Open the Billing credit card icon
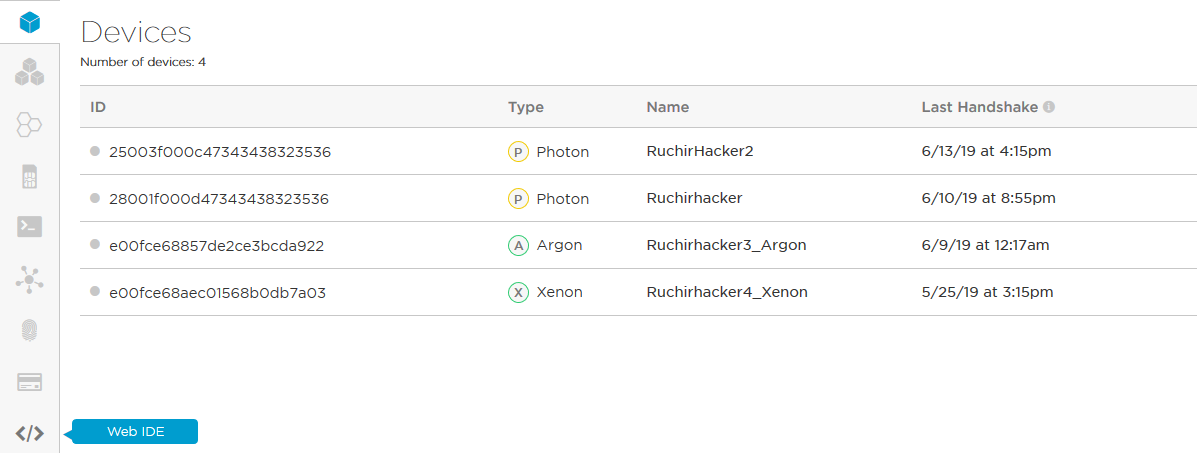1197x453 pixels. click(30, 382)
